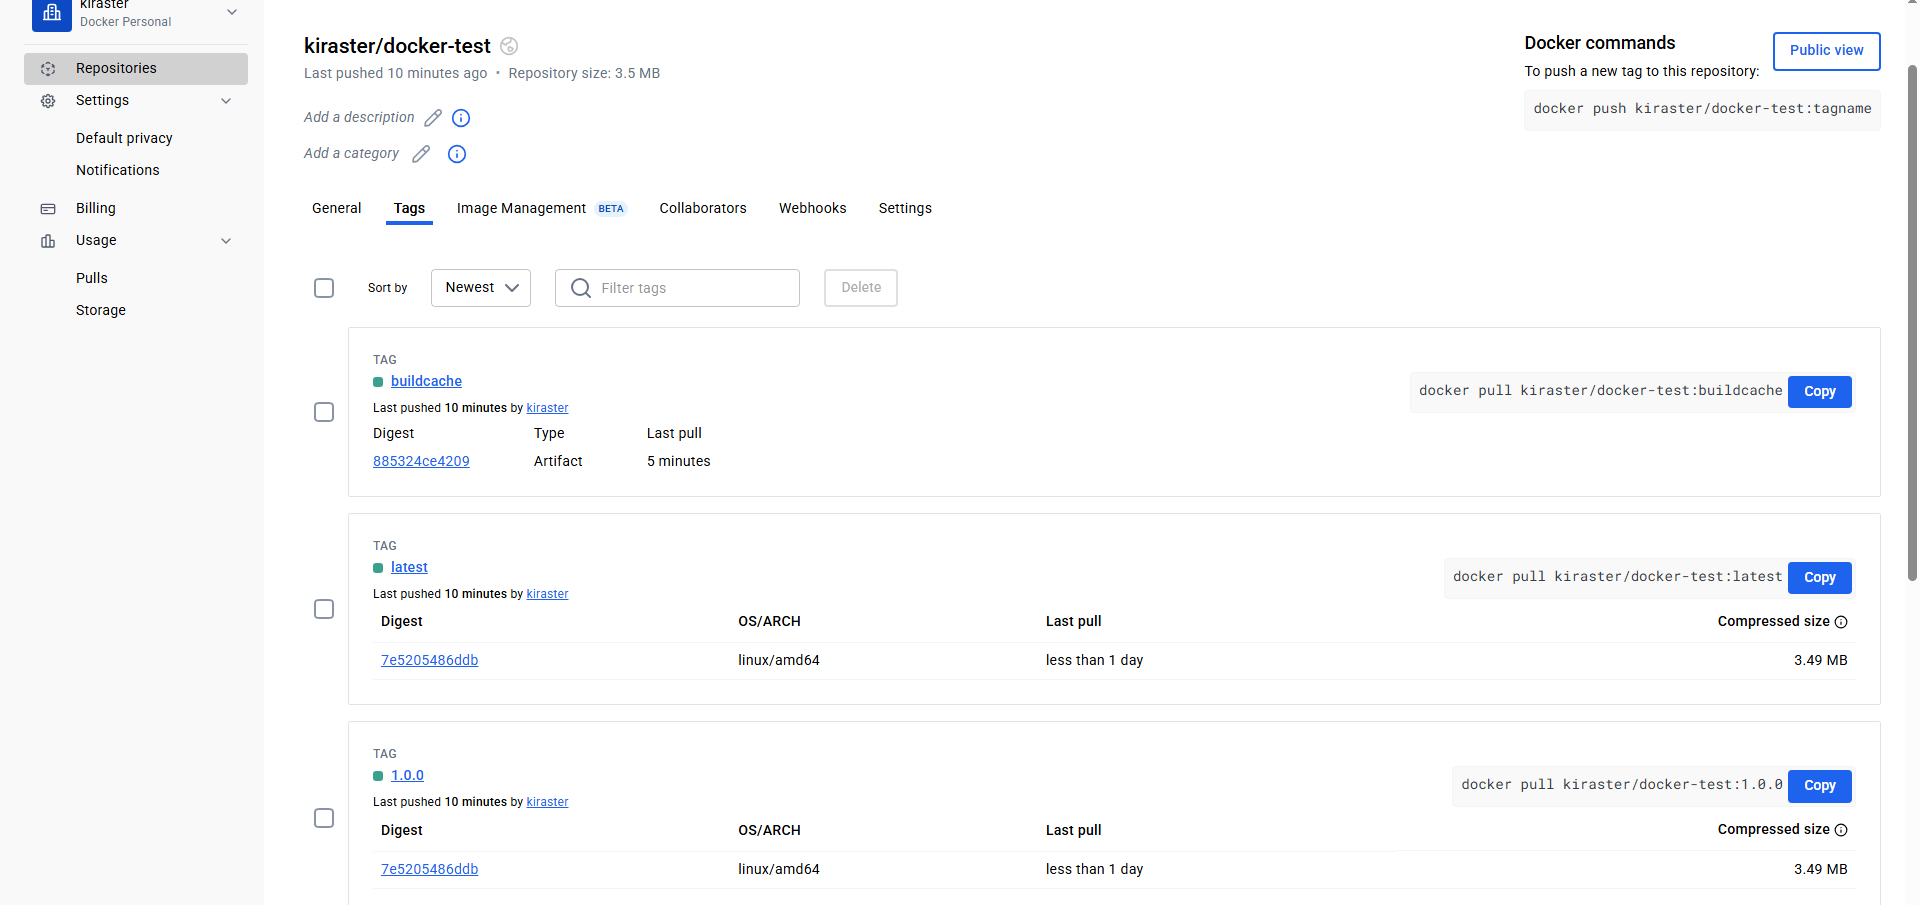Viewport: 1920px width, 905px height.
Task: Switch to the General tab
Action: pyautogui.click(x=336, y=208)
